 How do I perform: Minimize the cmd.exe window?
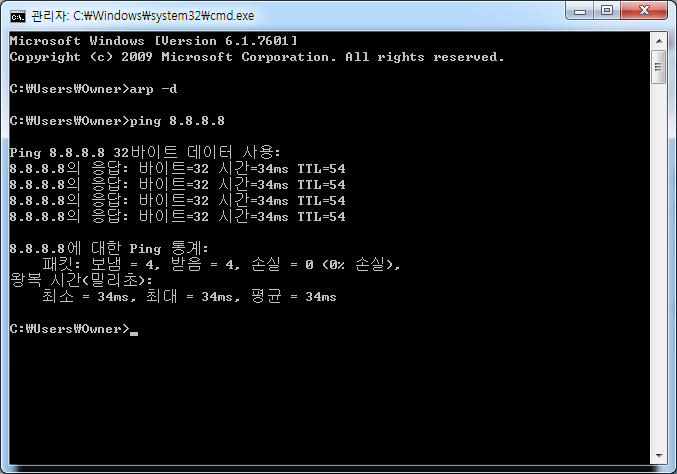(x=580, y=10)
